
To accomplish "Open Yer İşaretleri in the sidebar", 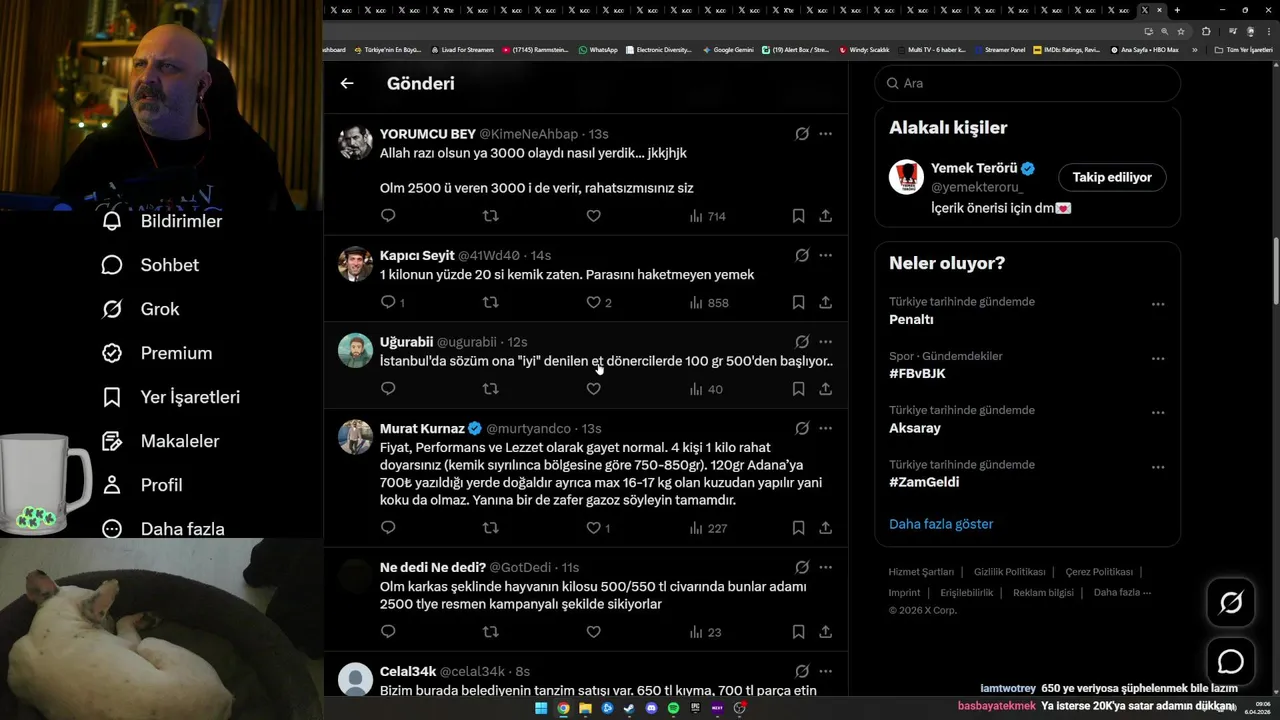I will coord(171,397).
